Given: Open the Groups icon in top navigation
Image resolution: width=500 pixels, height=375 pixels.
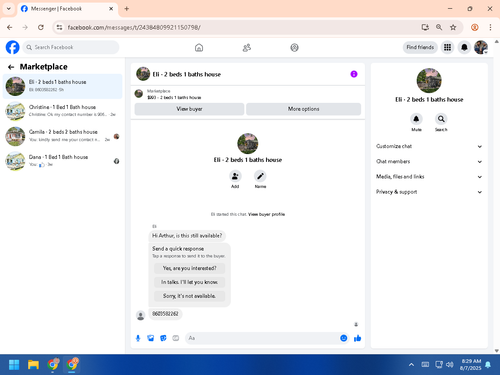Looking at the screenshot, I should pyautogui.click(x=294, y=48).
